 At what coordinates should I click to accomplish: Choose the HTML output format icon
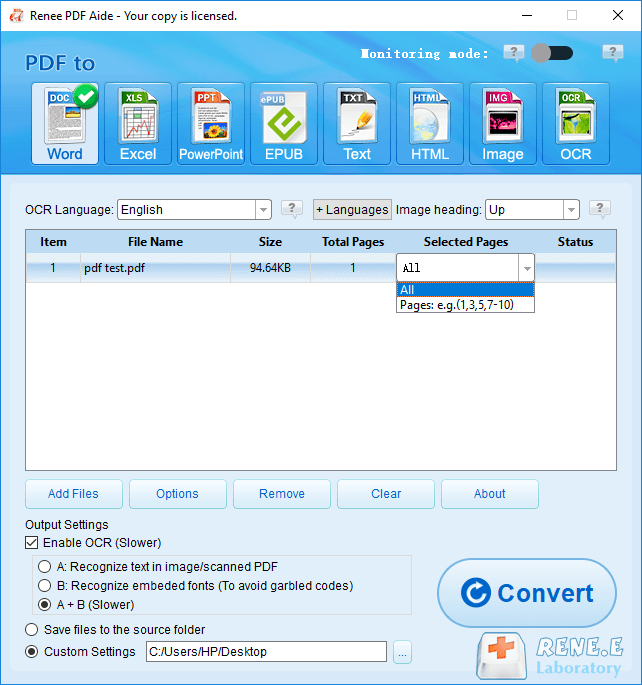(x=430, y=123)
